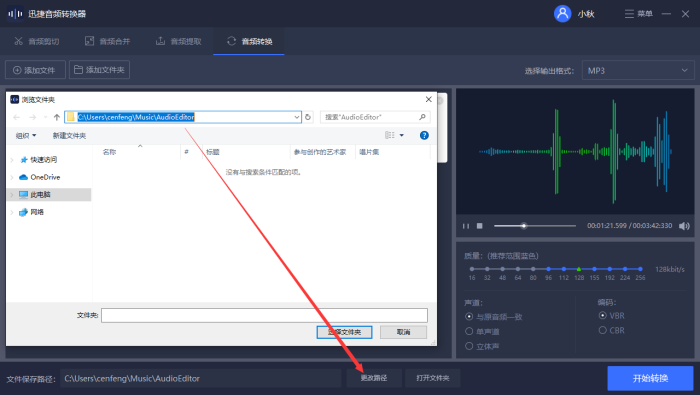
Task: Click the 添加文件夹 button
Action: point(99,70)
